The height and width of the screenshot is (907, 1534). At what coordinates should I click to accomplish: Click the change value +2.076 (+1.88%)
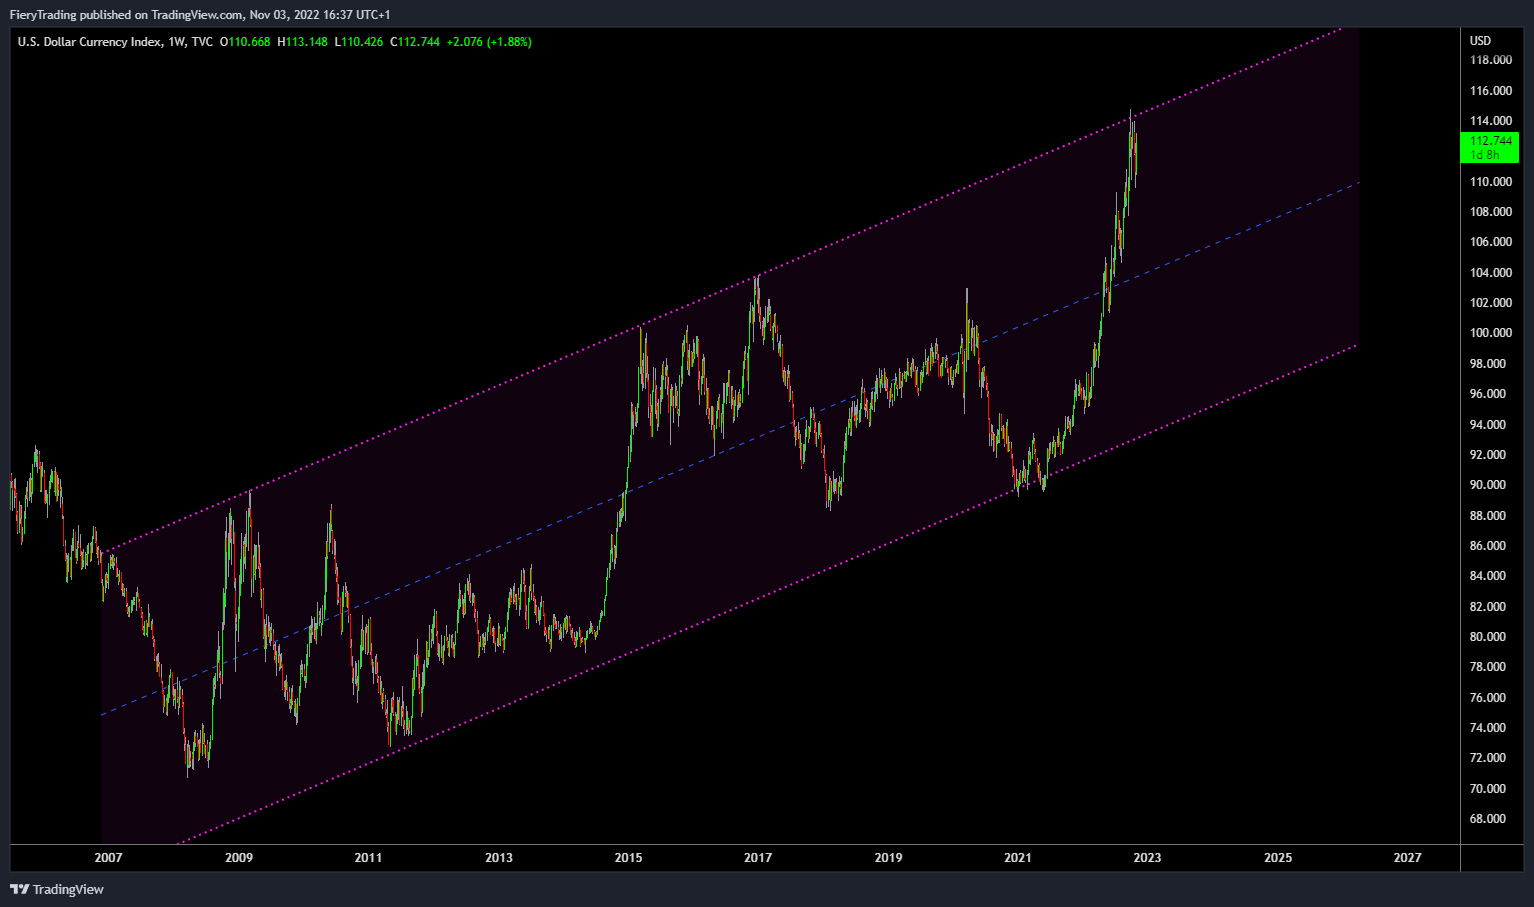click(x=489, y=42)
